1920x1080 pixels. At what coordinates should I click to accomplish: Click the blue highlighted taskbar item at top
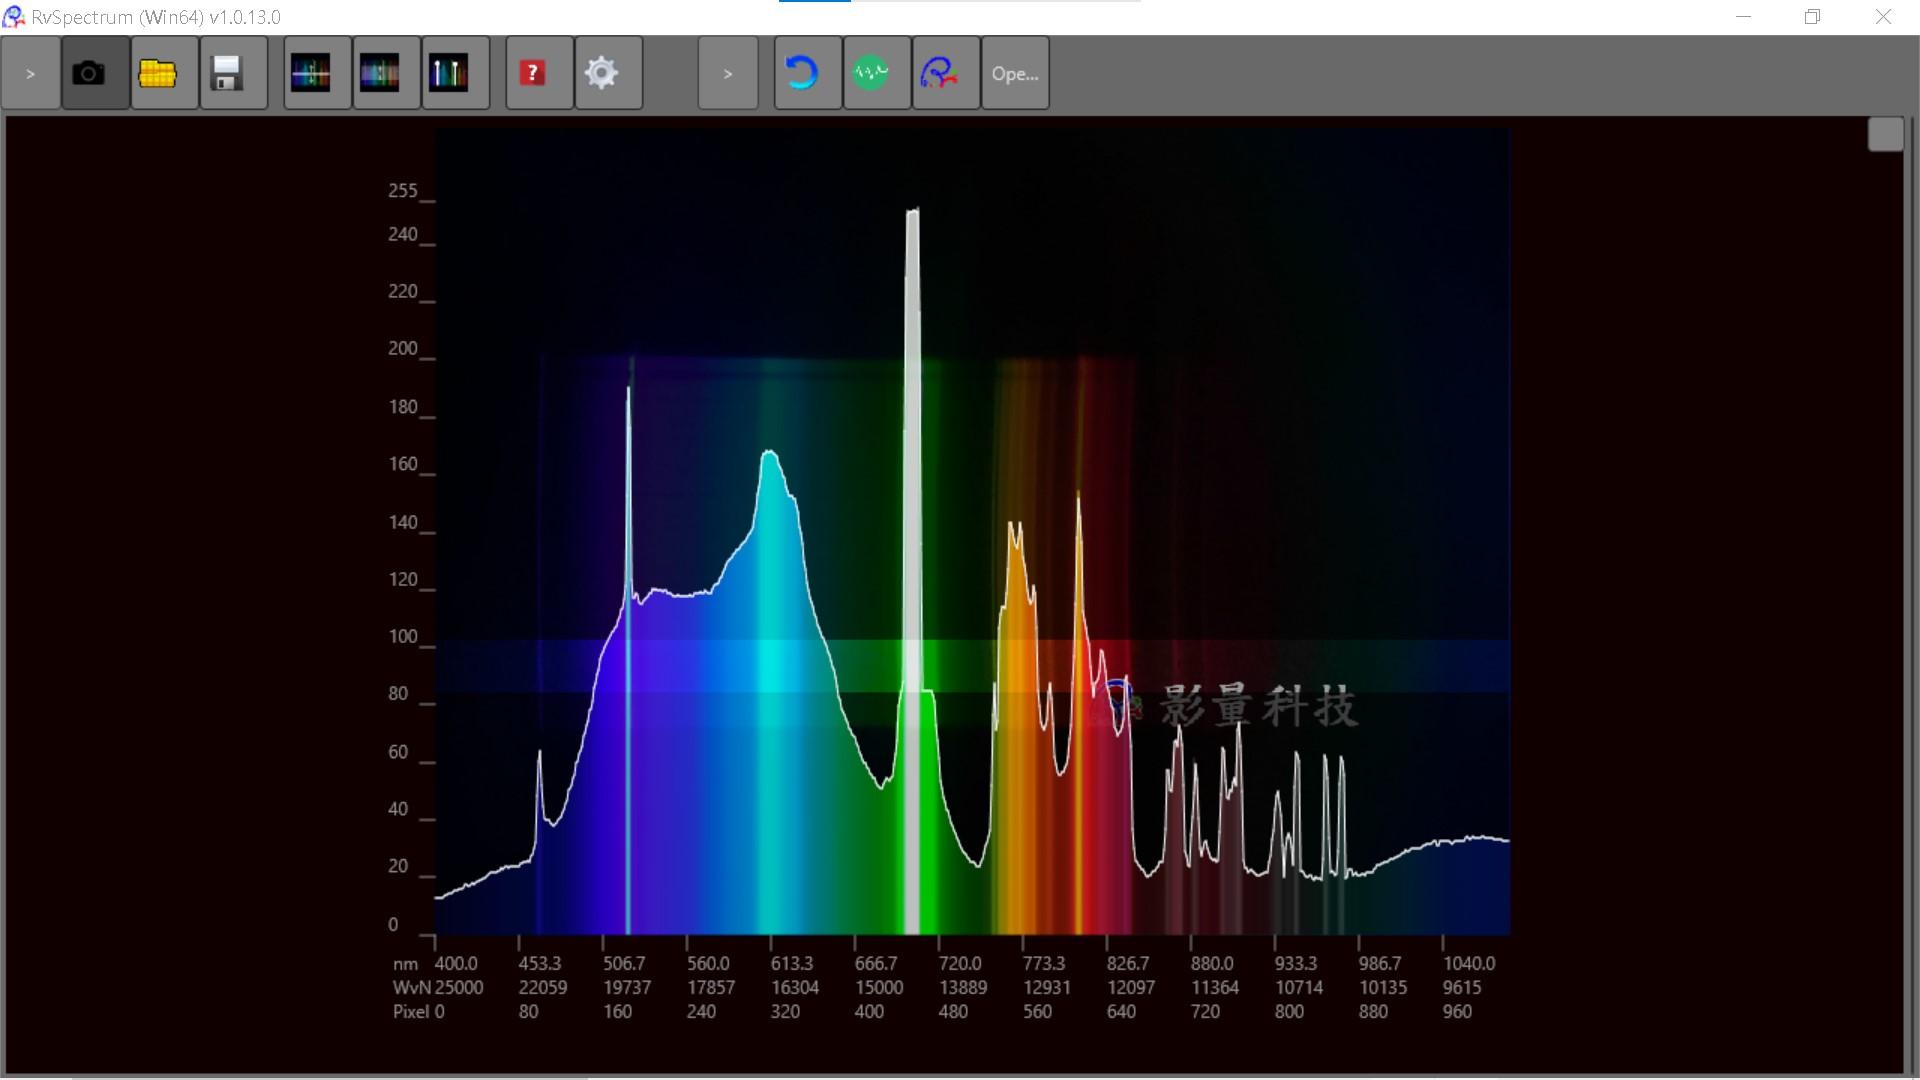[x=814, y=3]
